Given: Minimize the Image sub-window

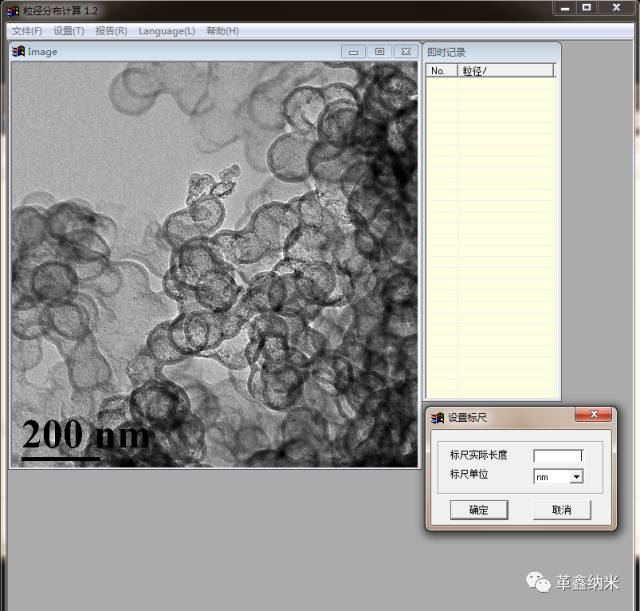Looking at the screenshot, I should pos(354,51).
